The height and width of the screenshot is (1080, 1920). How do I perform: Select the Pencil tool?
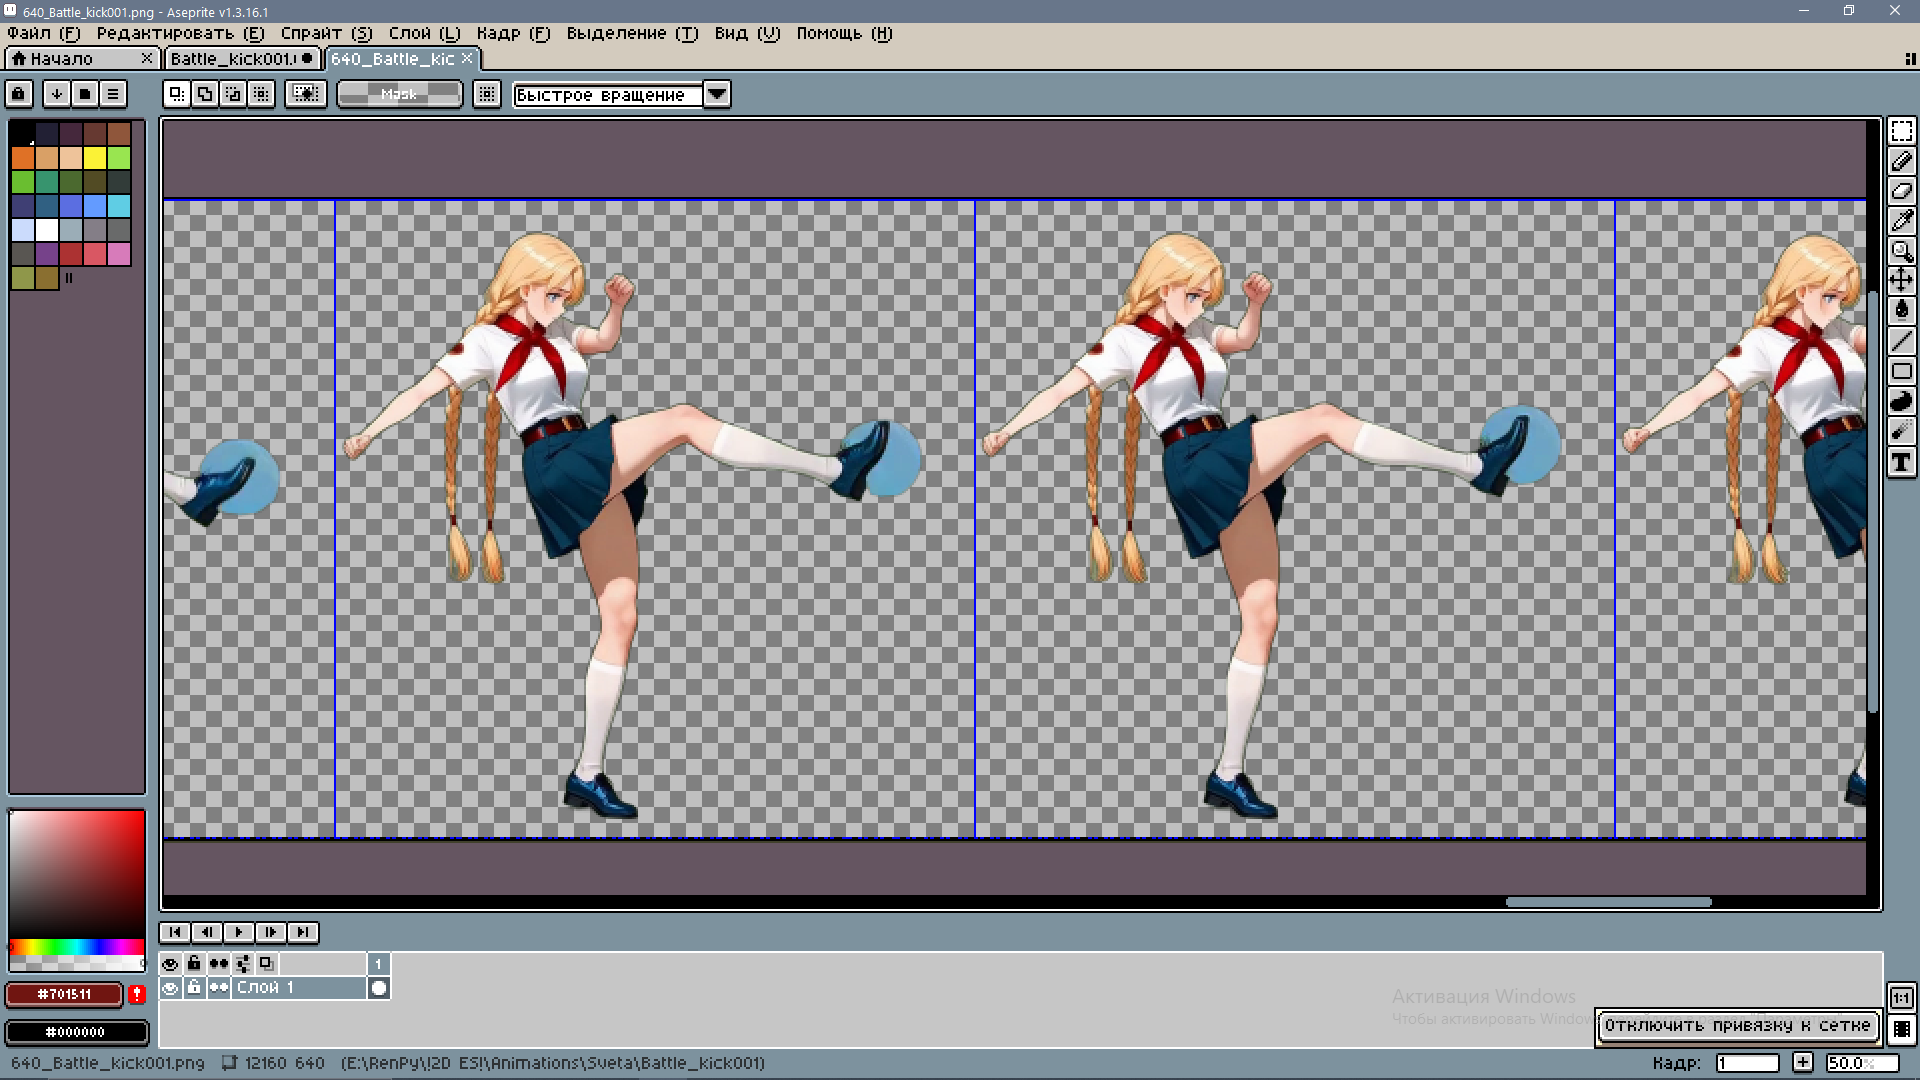tap(1901, 161)
